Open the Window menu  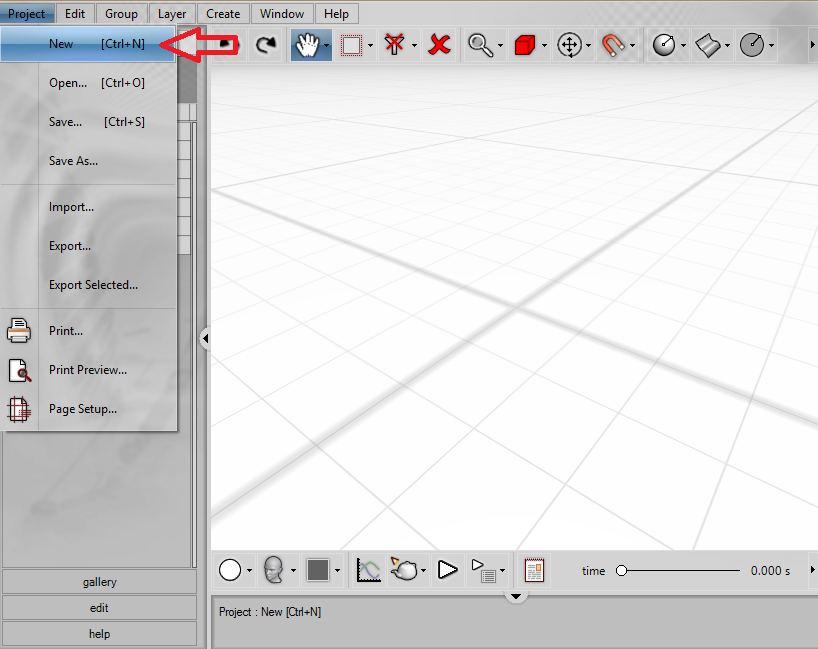click(x=282, y=14)
